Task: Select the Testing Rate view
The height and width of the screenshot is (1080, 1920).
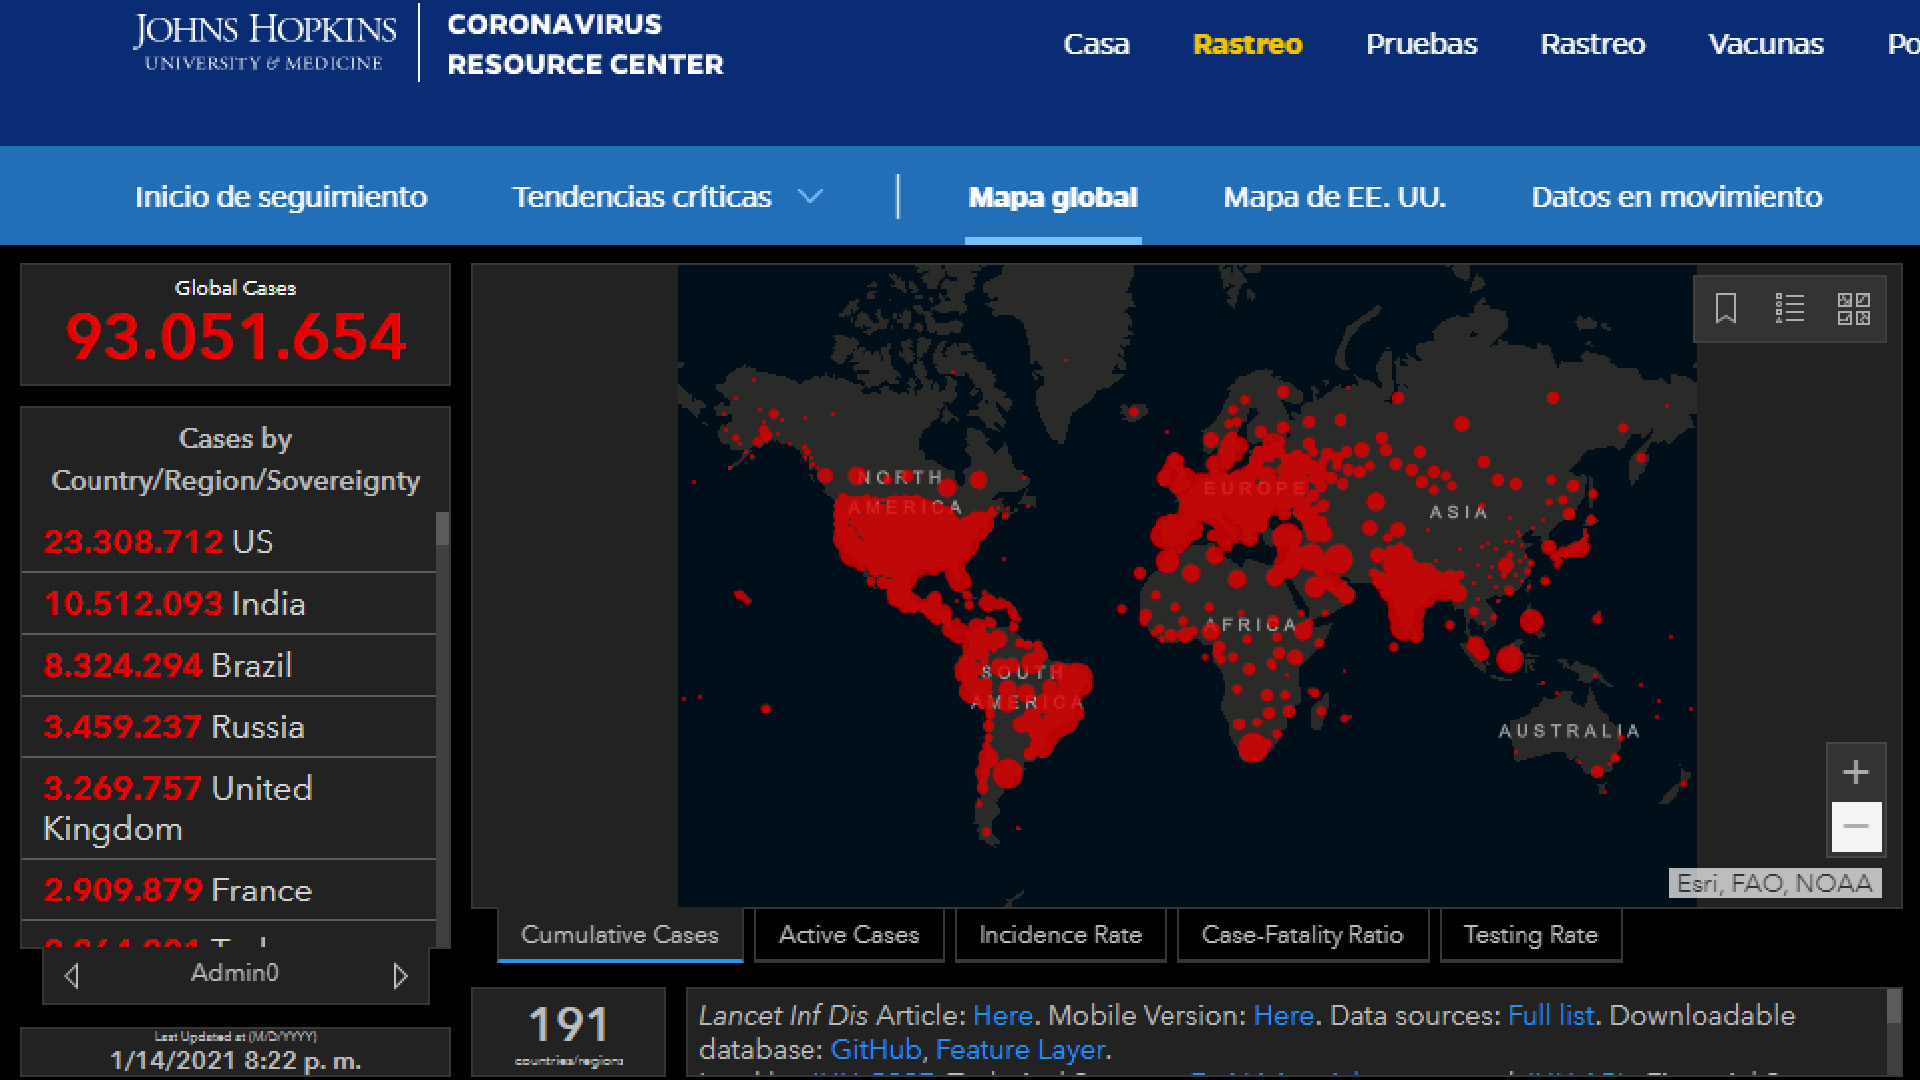Action: tap(1531, 934)
